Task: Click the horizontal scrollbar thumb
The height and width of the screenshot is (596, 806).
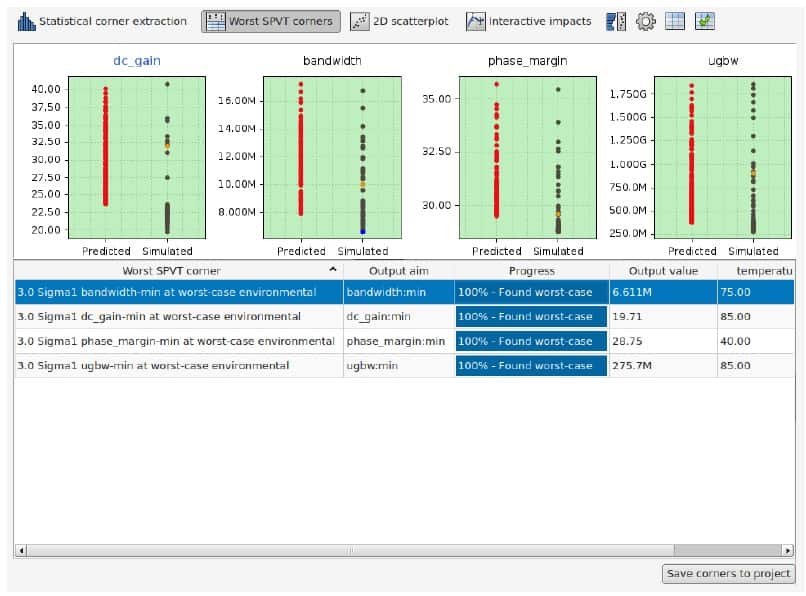Action: [351, 551]
